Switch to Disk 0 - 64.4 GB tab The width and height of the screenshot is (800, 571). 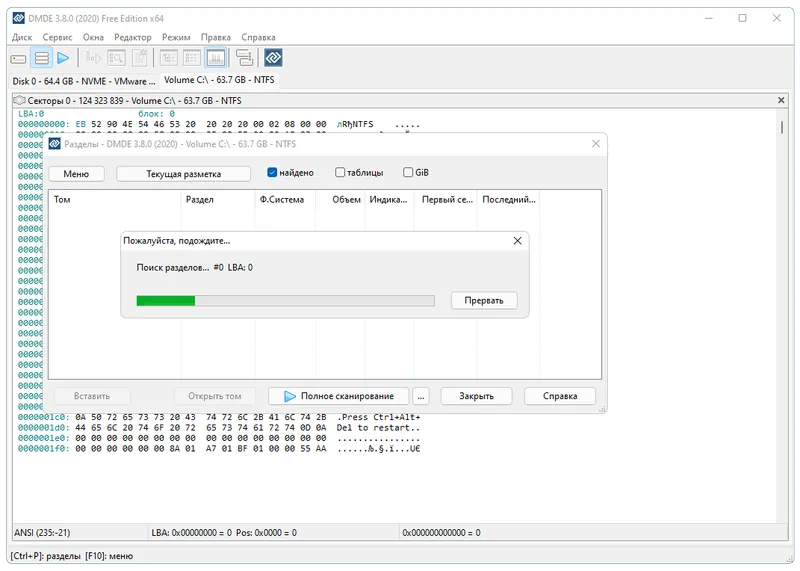pos(84,81)
